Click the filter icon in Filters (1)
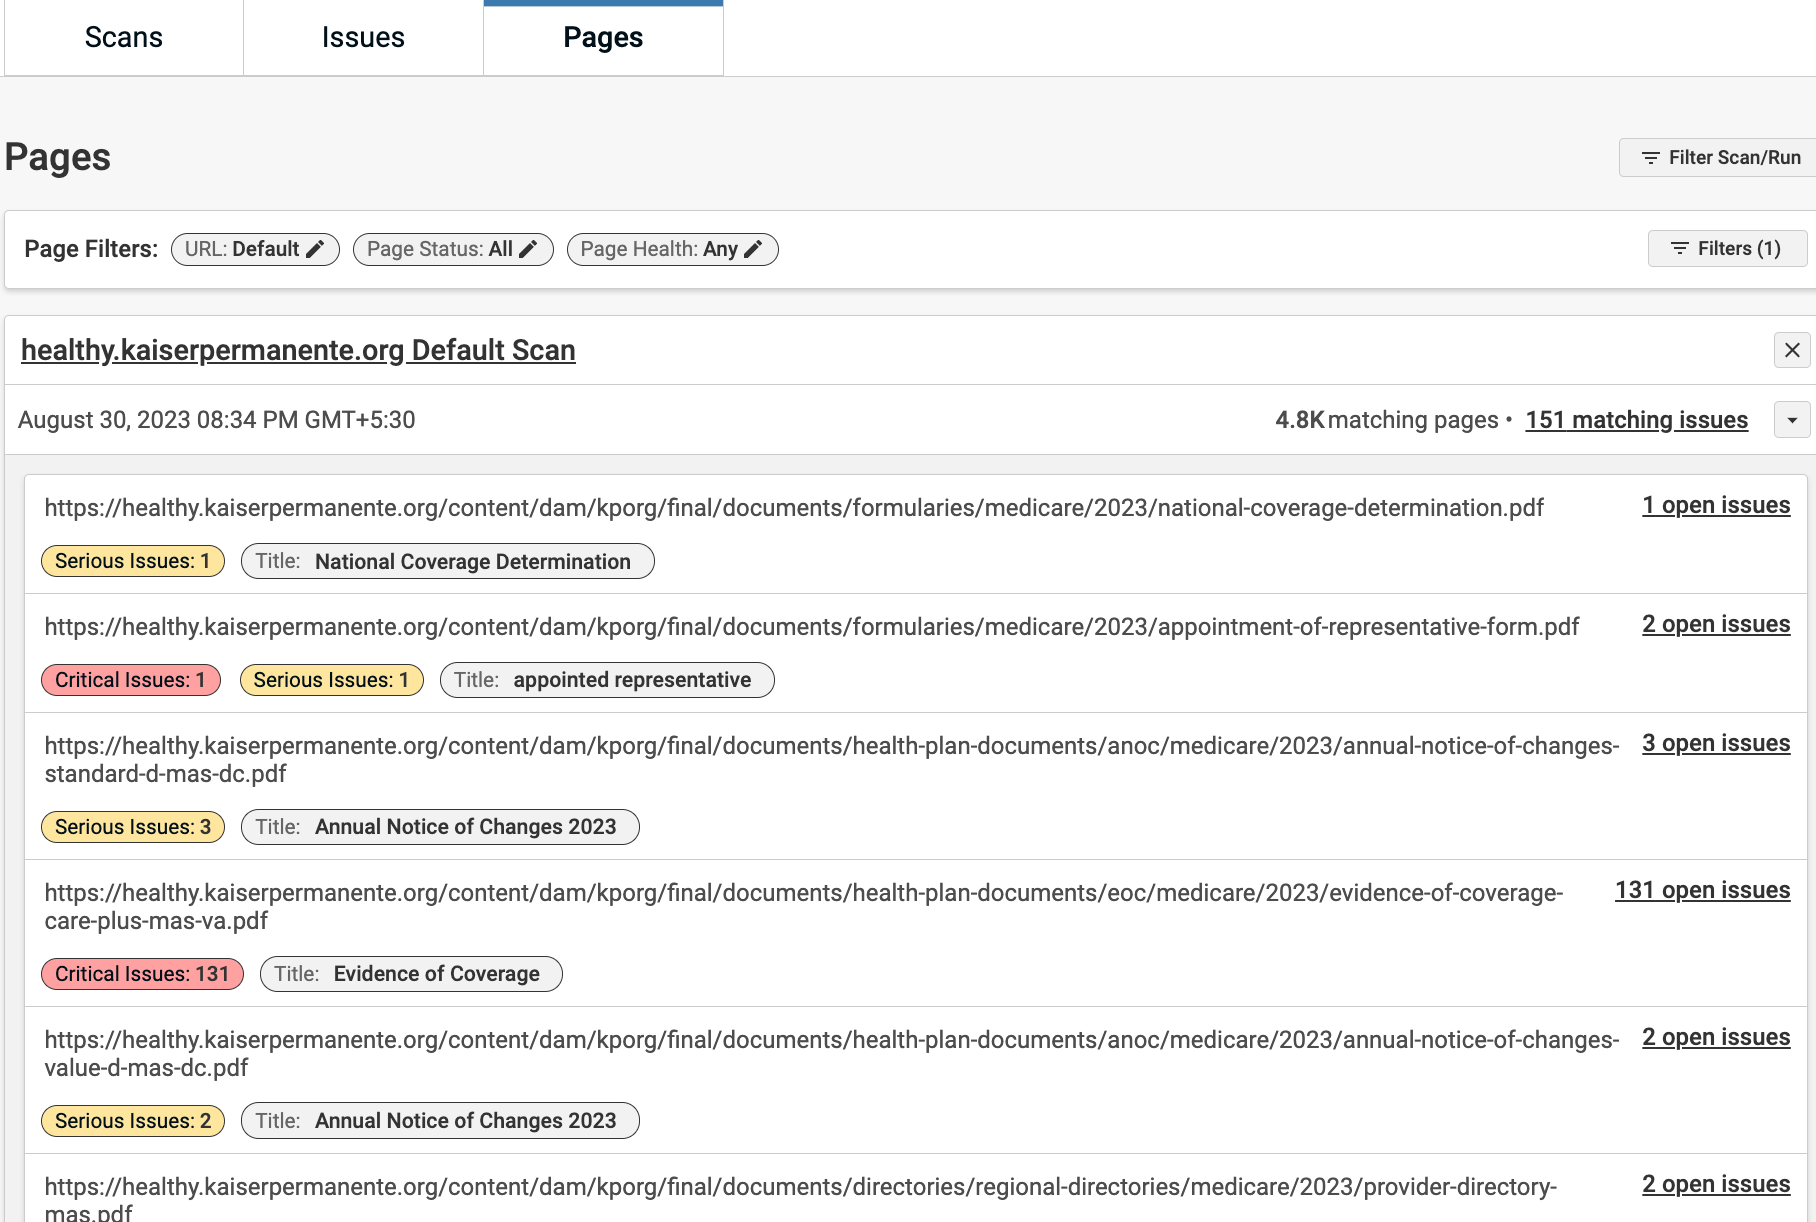Image resolution: width=1816 pixels, height=1222 pixels. coord(1679,249)
